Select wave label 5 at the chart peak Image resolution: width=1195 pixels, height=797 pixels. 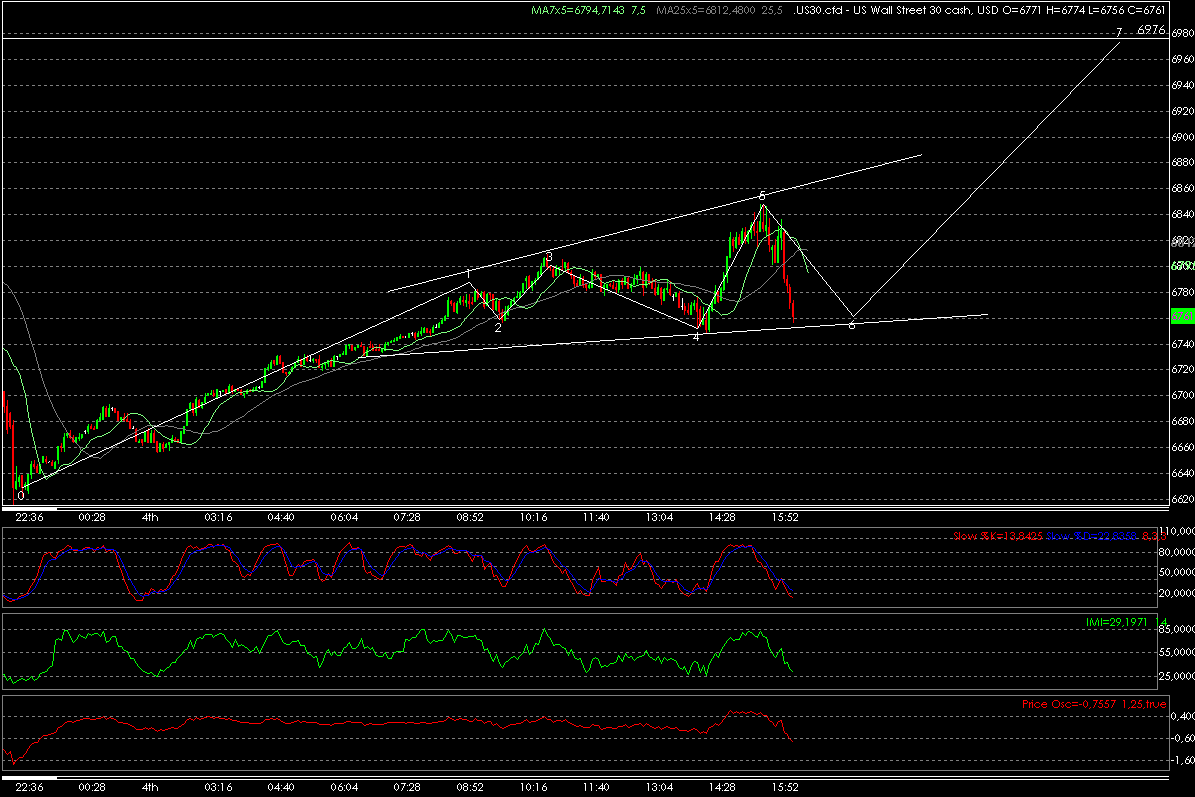pos(761,196)
